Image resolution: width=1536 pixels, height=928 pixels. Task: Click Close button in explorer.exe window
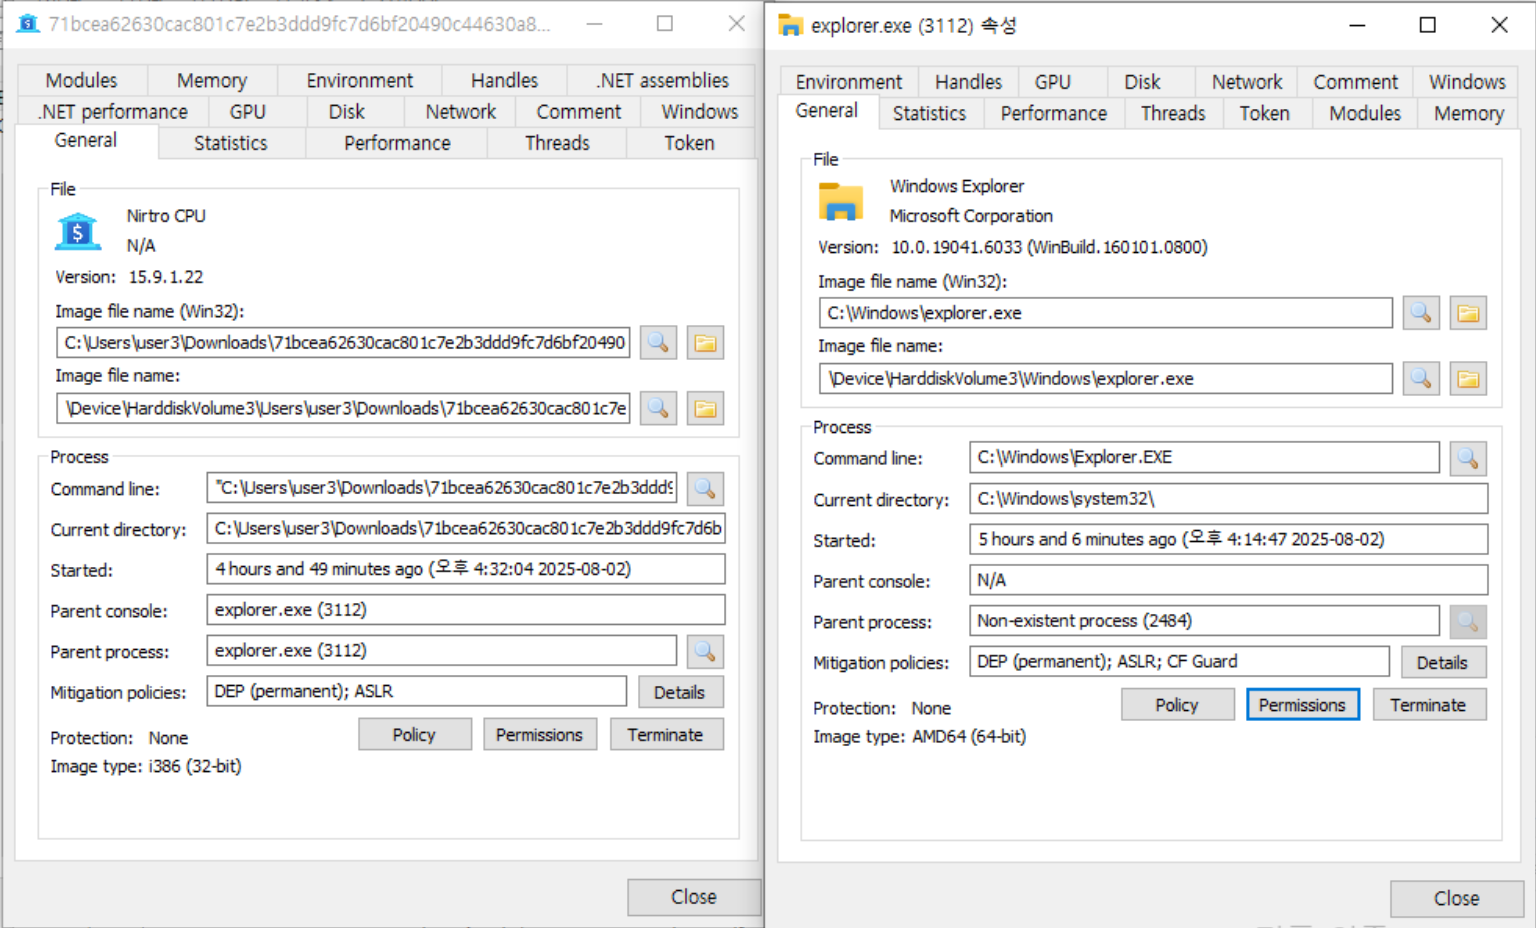point(1457,899)
